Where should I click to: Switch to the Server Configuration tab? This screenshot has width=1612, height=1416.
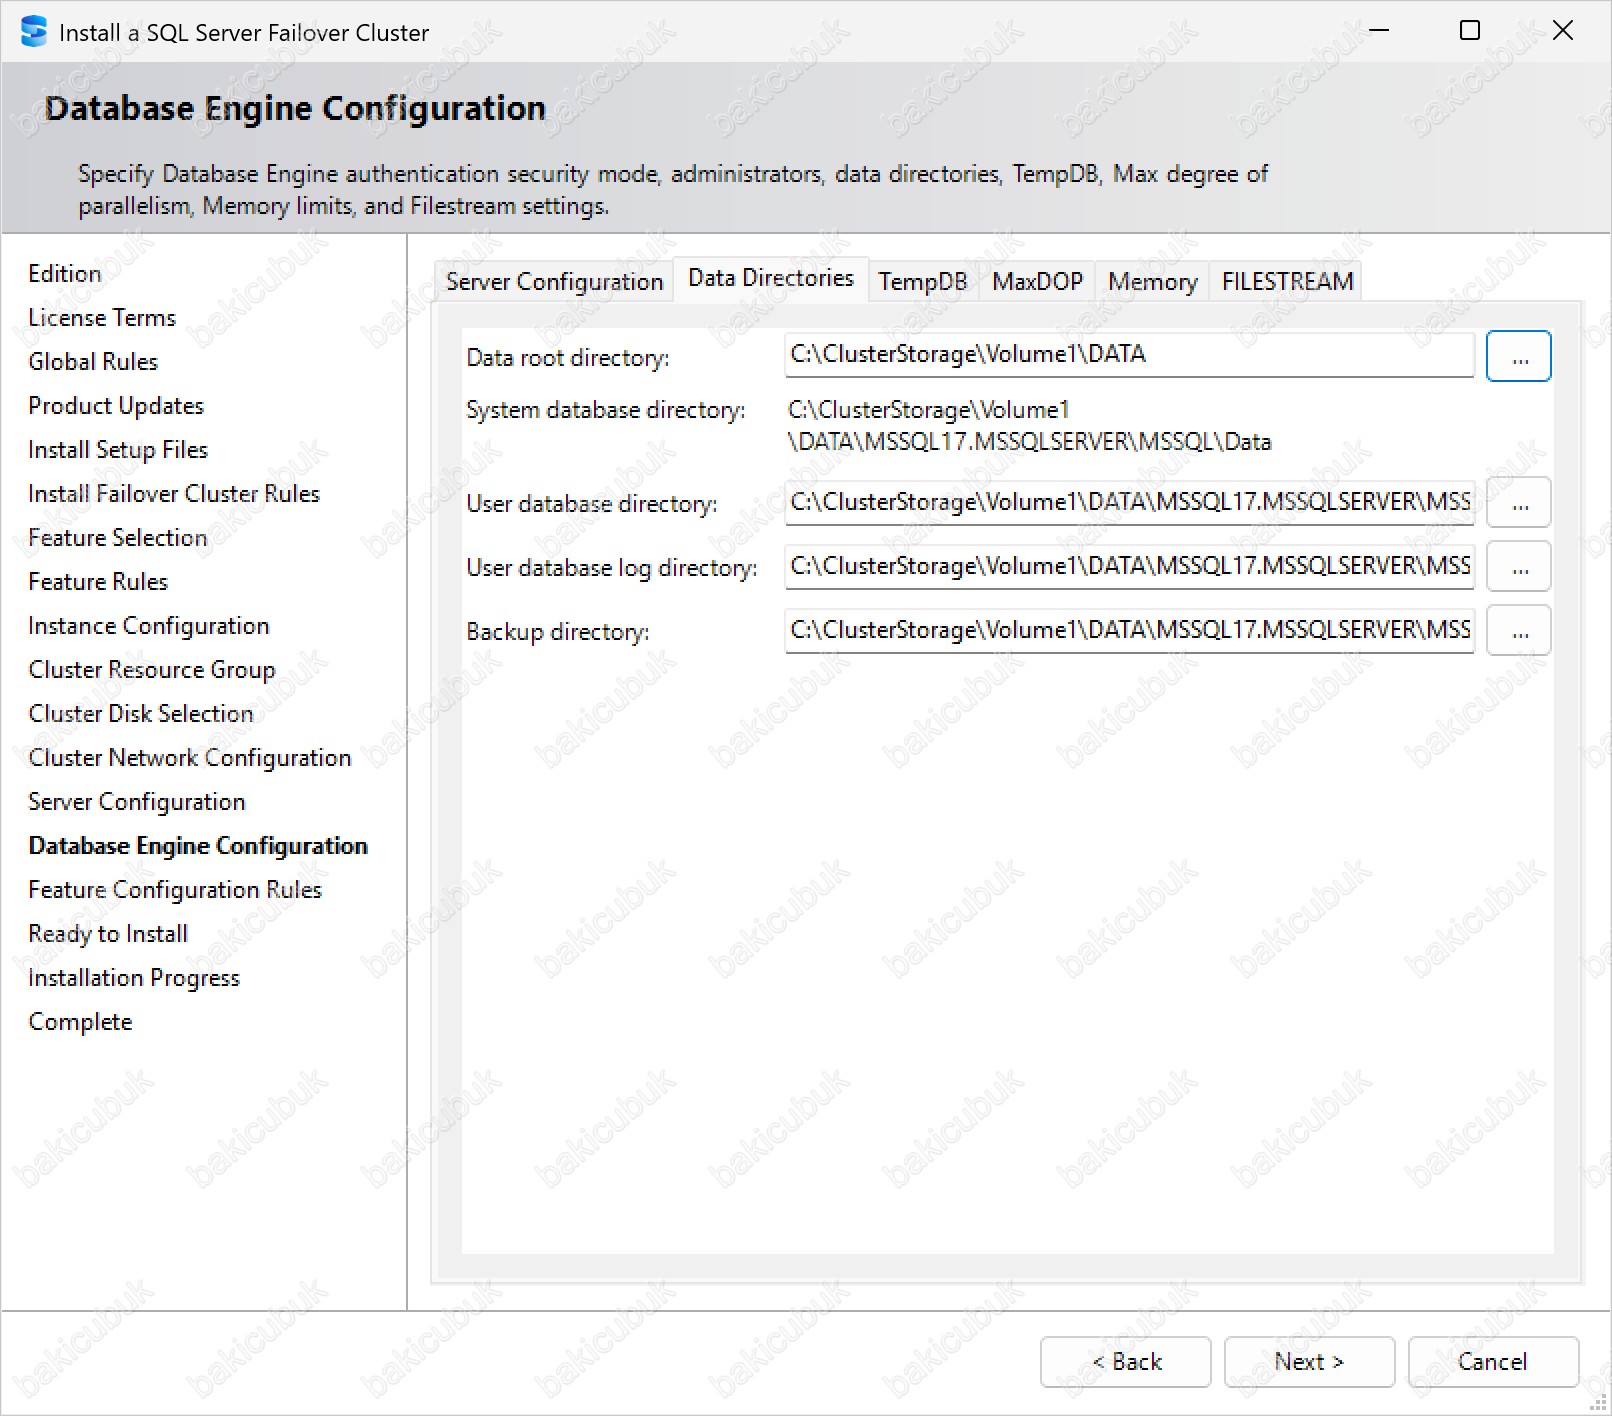click(554, 282)
